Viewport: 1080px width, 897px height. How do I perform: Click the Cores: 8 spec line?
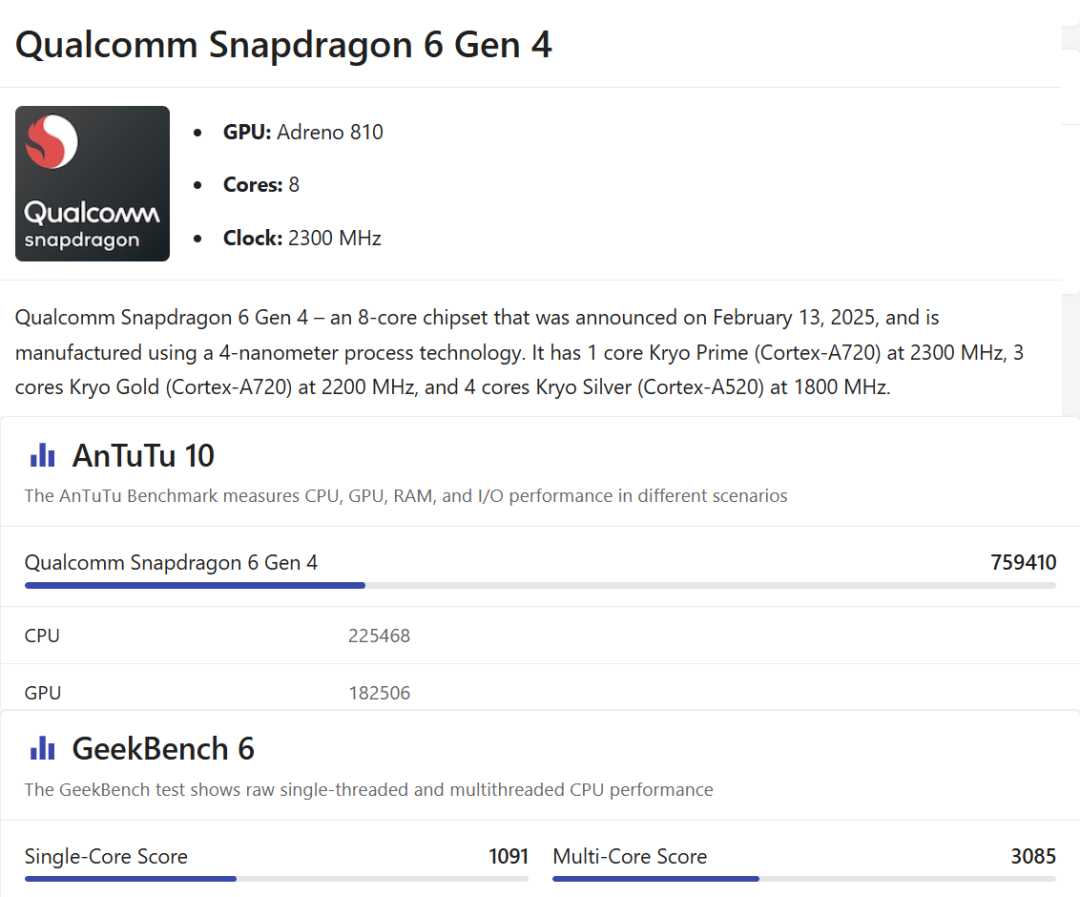tap(261, 185)
